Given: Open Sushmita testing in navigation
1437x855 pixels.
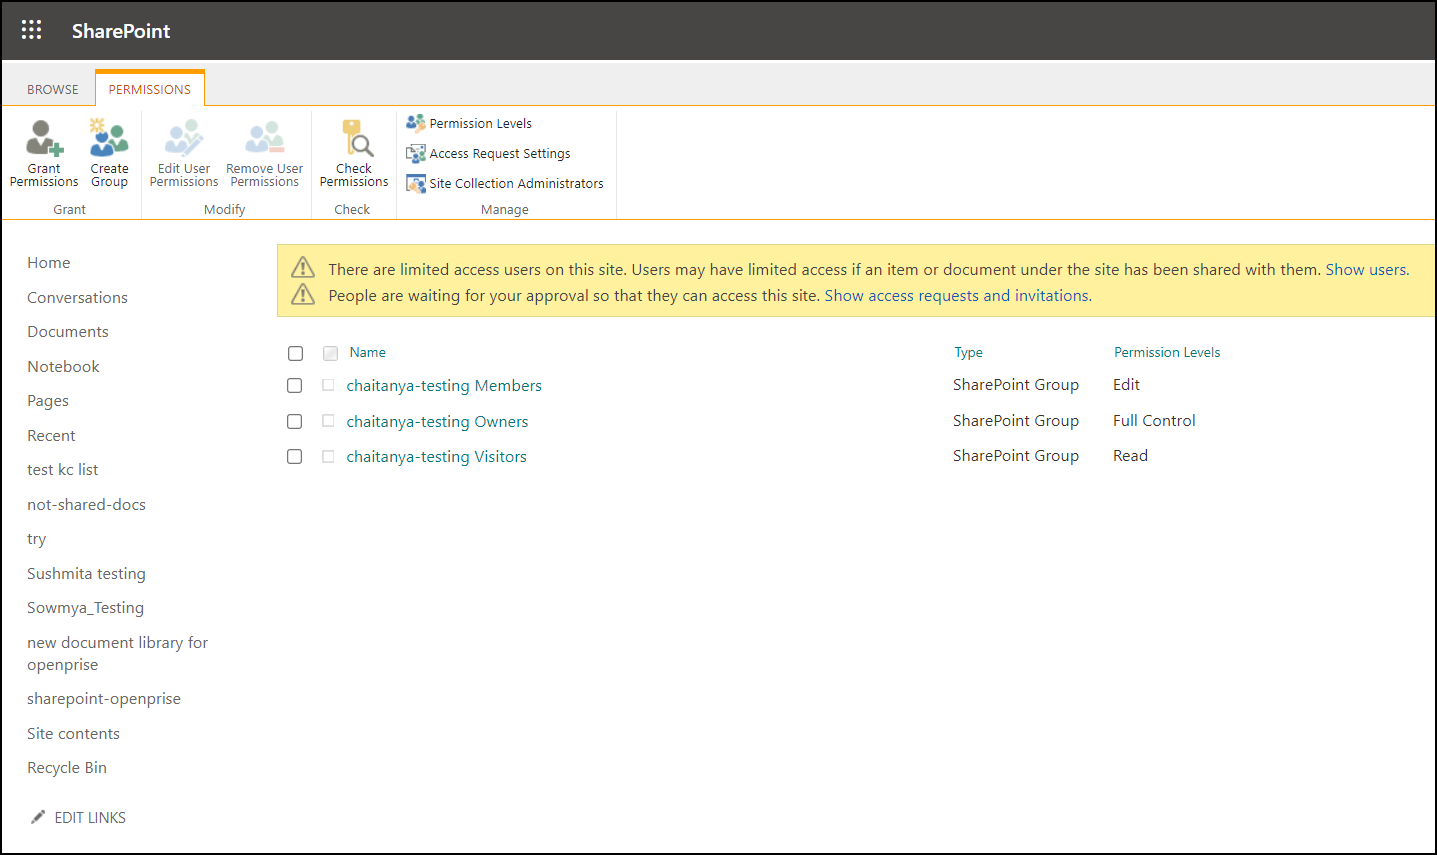Looking at the screenshot, I should click(86, 574).
